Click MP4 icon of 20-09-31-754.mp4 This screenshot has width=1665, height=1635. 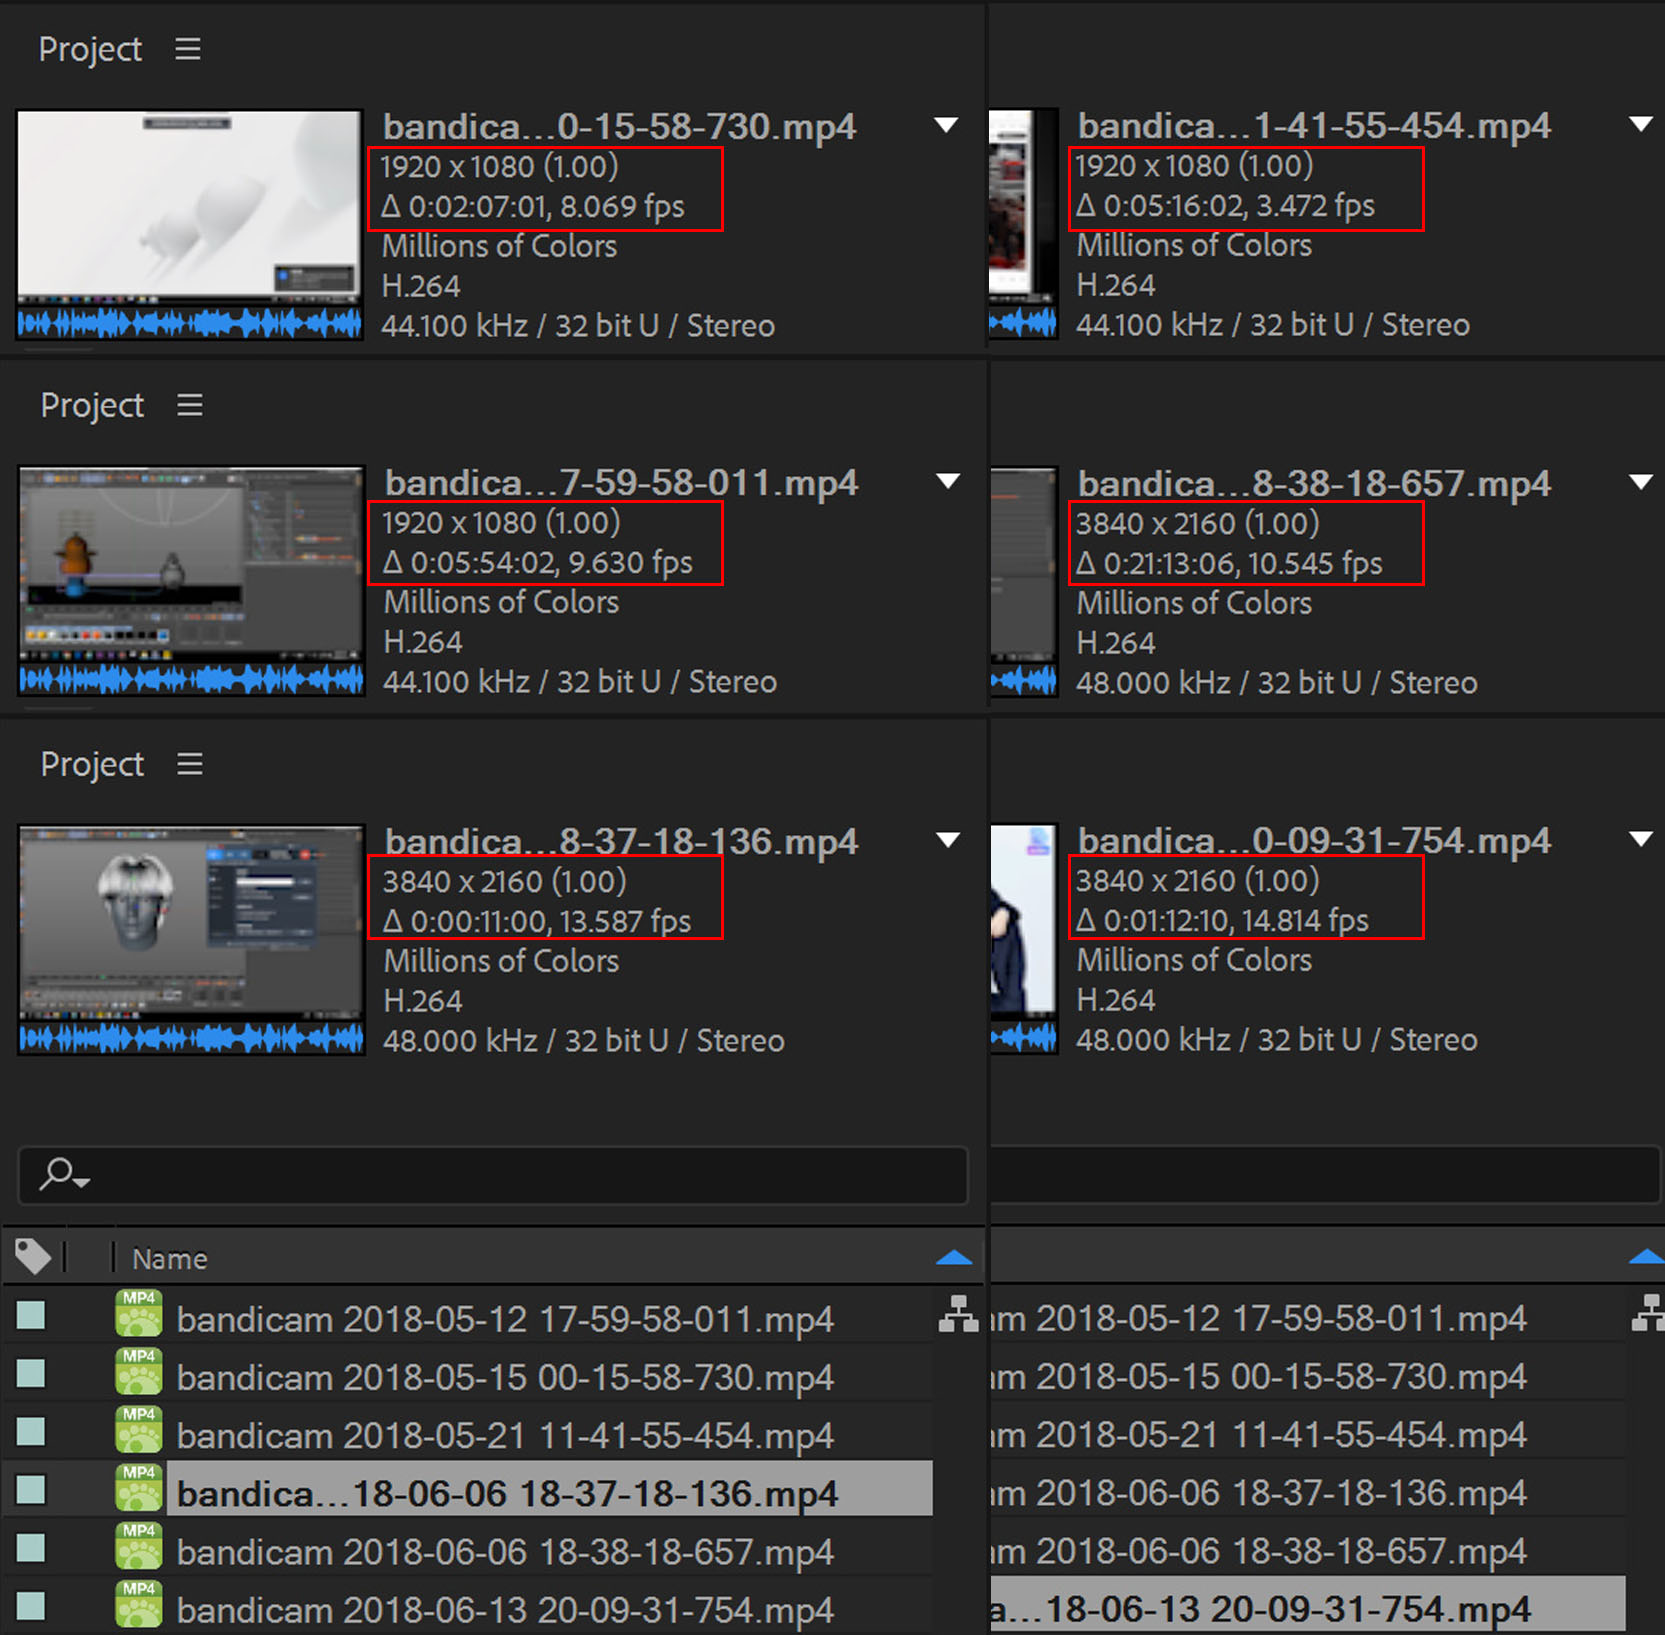[139, 1604]
